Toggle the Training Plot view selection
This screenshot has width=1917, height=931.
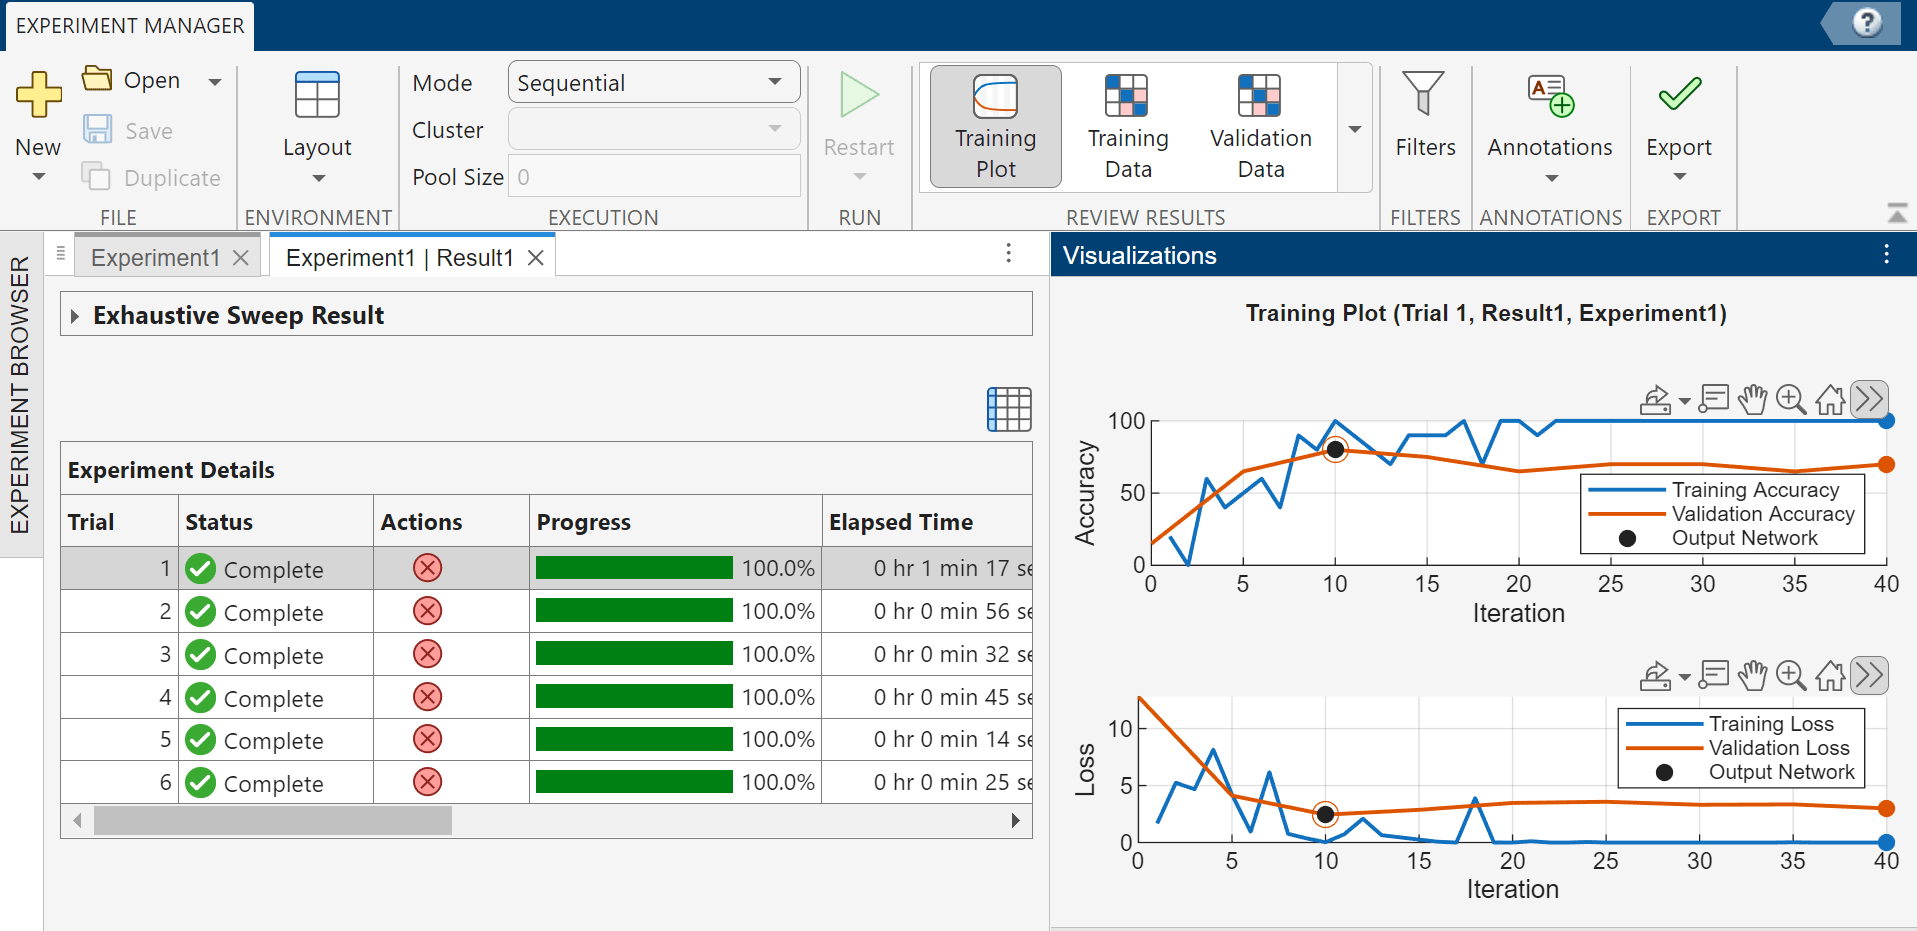pos(994,125)
